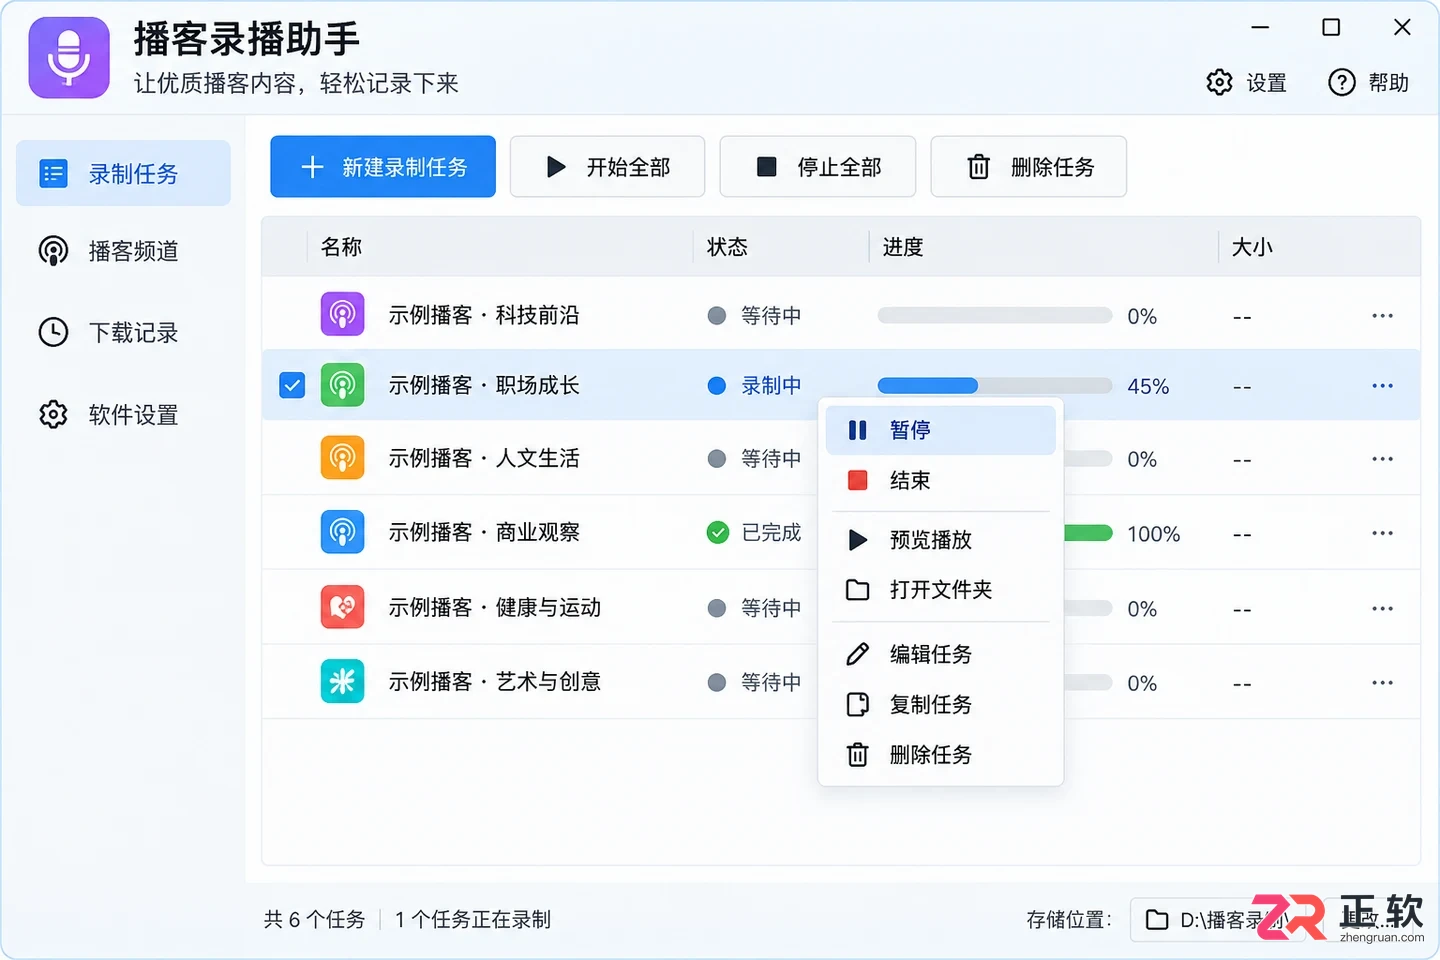Click the 进度 column header
1440x960 pixels.
point(903,247)
